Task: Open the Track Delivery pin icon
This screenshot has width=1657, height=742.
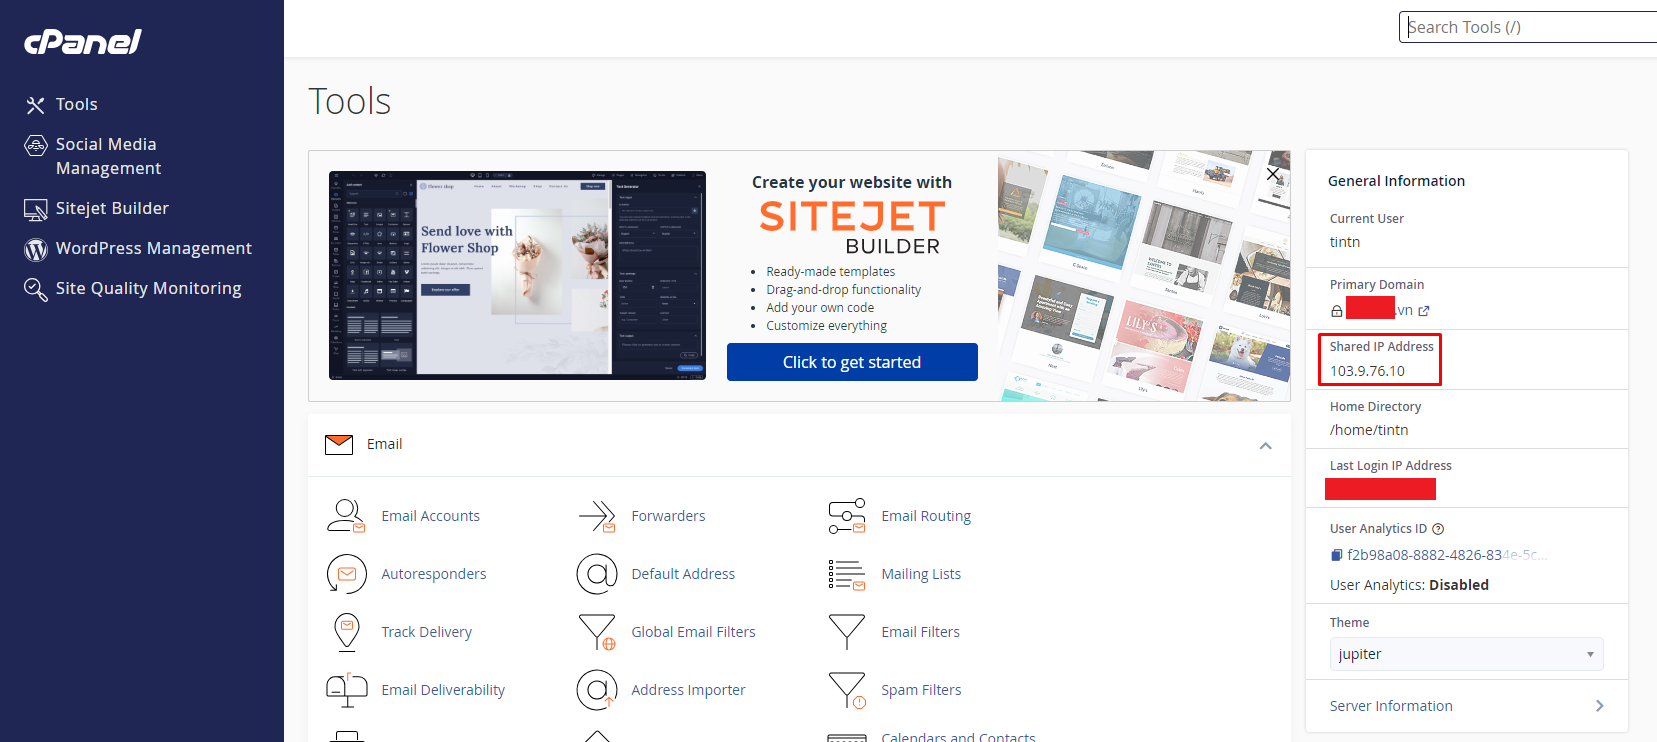Action: point(346,632)
